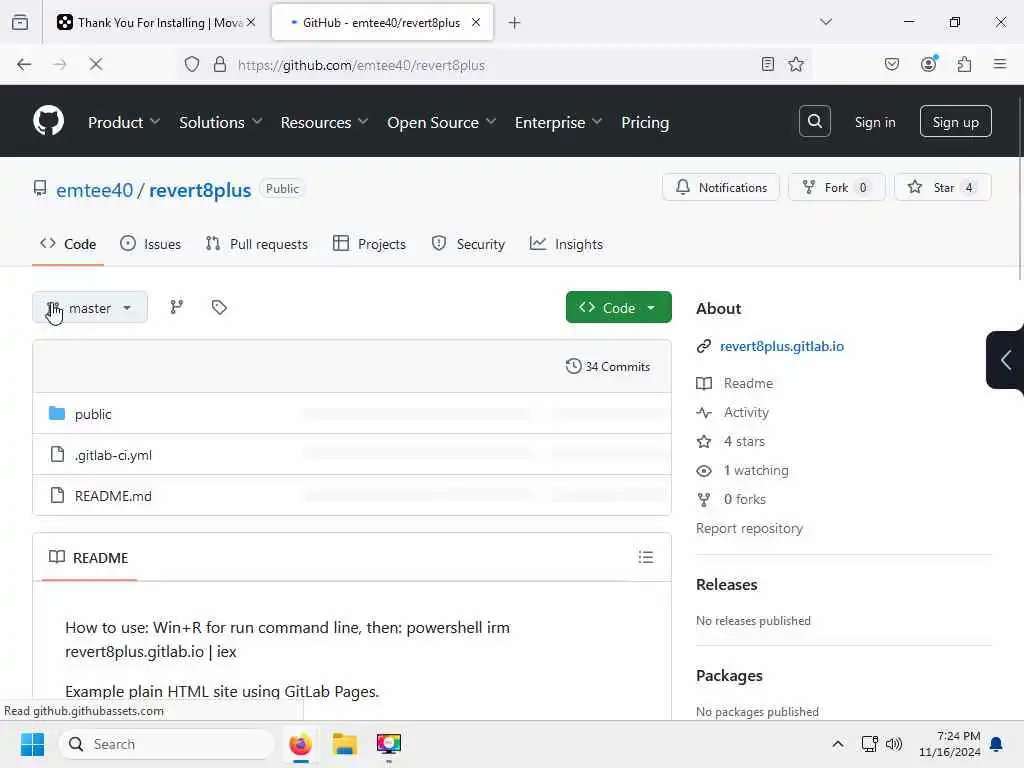Switch to Thank You For Installing tab
The image size is (1024, 768).
[x=150, y=23]
